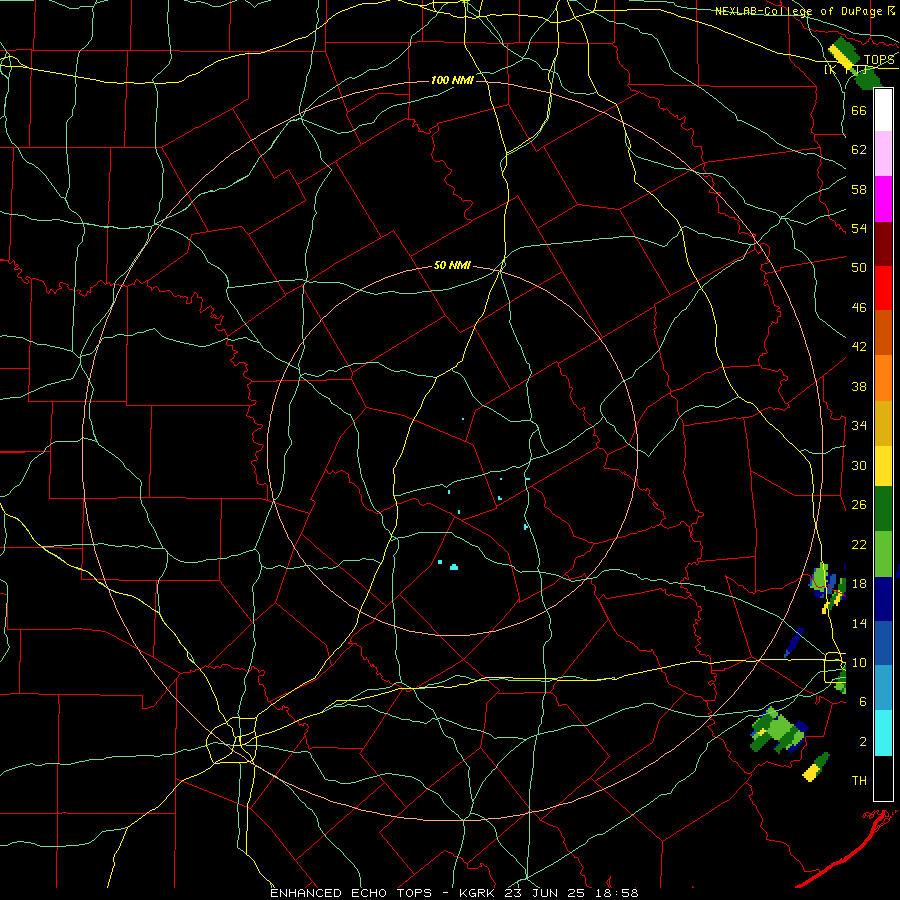This screenshot has height=900, width=900.
Task: Click the navy blue legend swatch
Action: 883,599
